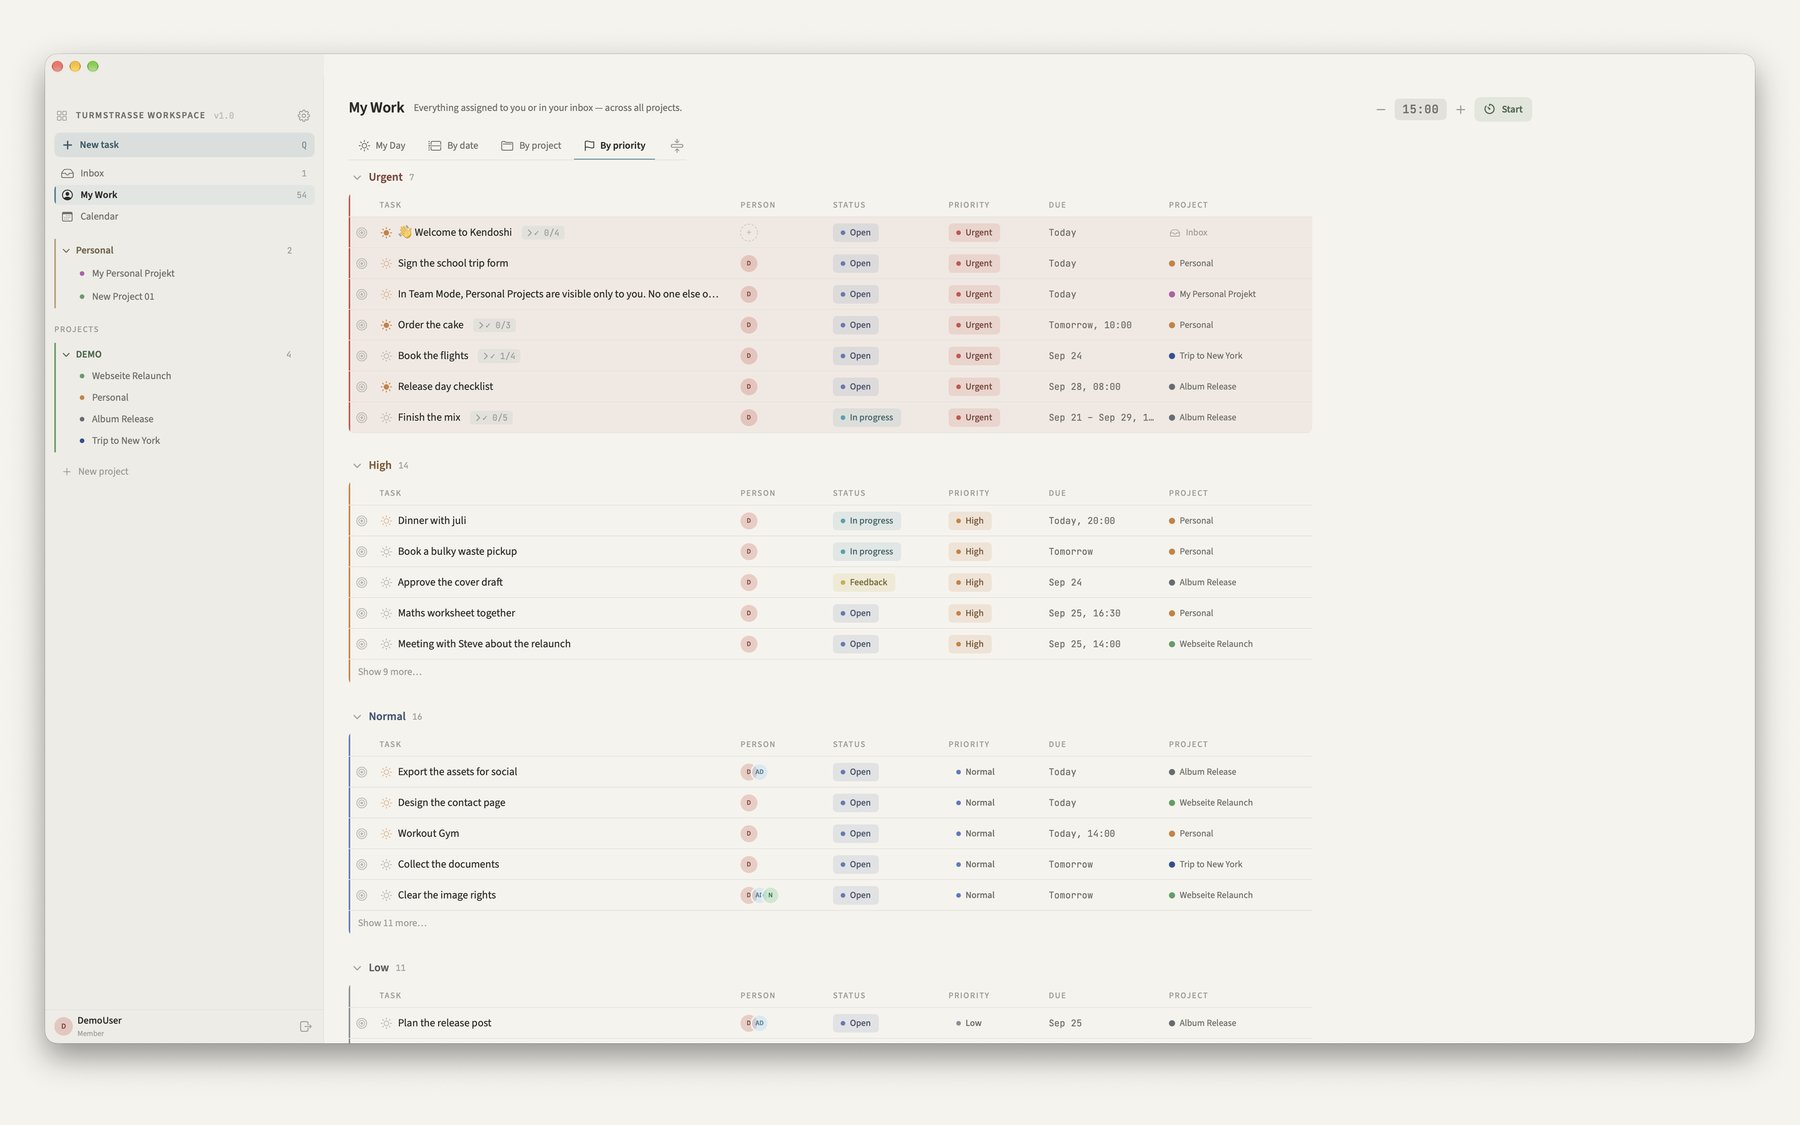Collapse the Low priority group
This screenshot has height=1125, width=1800.
(357, 968)
